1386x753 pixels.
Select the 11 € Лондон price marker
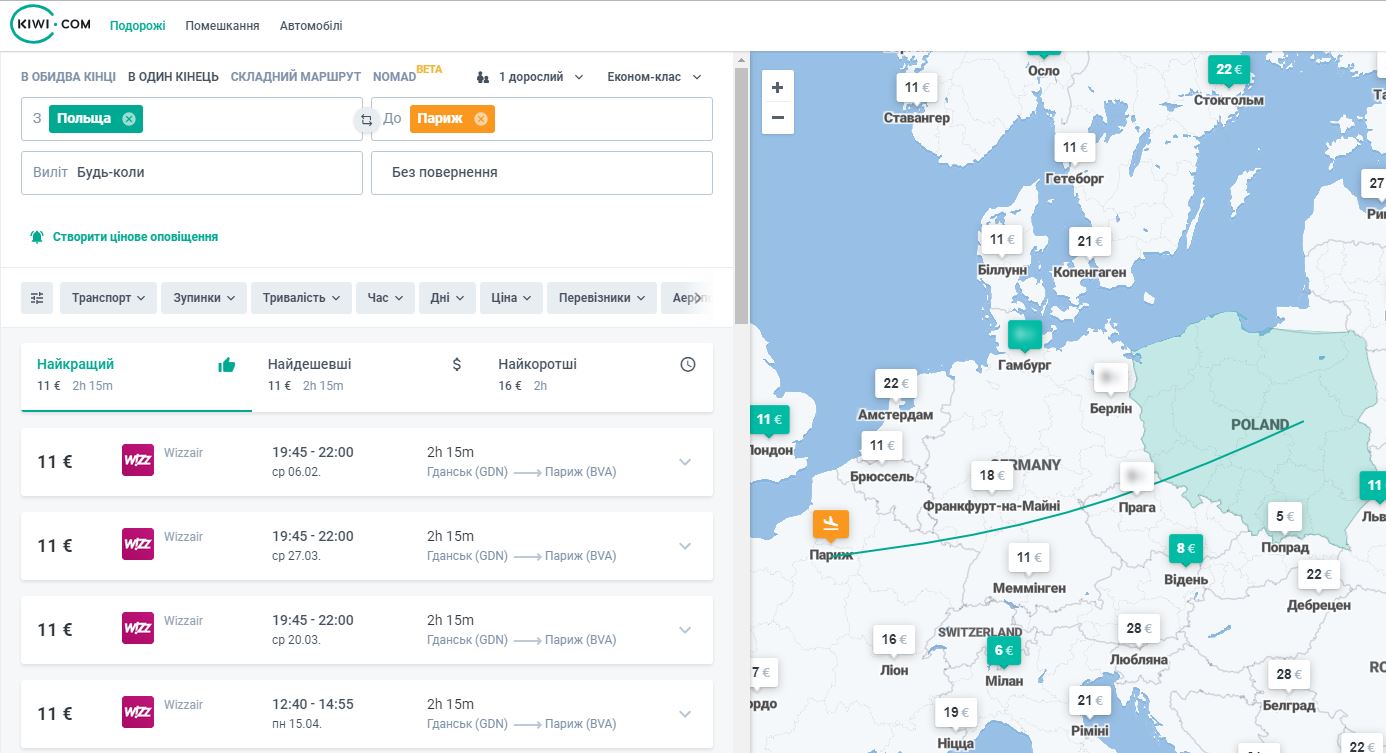point(769,421)
